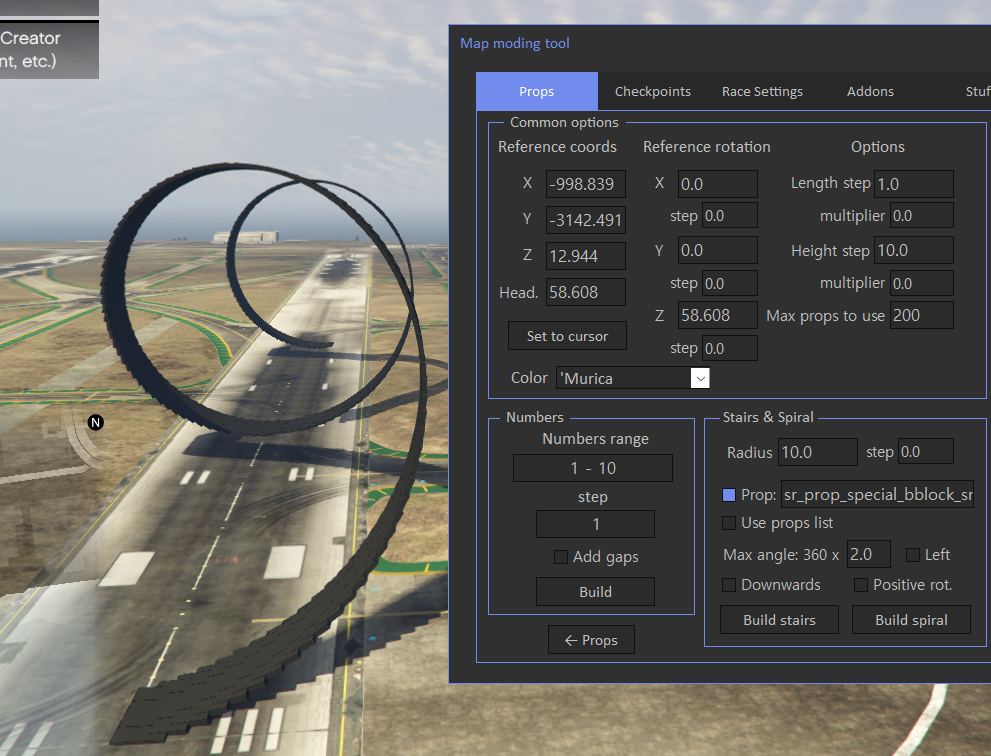Click the Build spiral button

point(911,619)
